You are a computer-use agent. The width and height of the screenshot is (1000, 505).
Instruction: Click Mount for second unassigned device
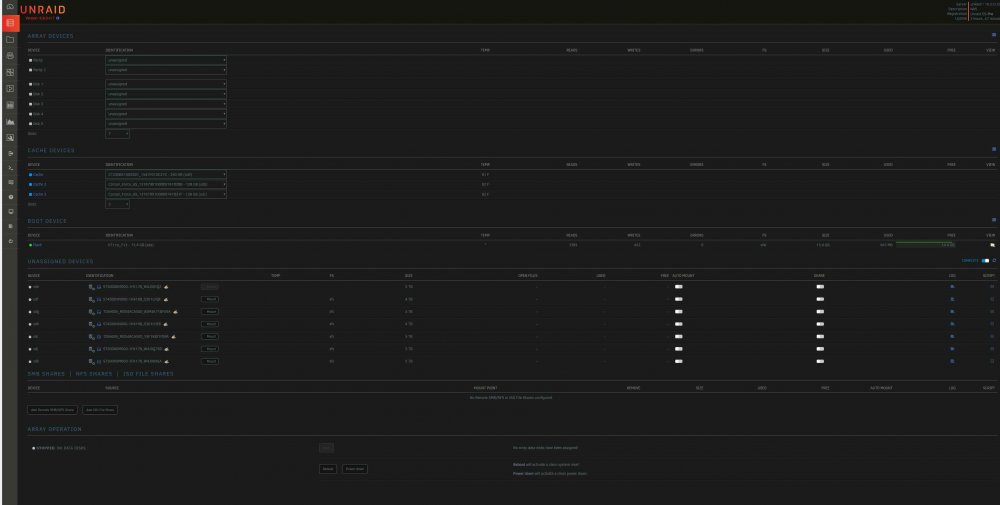pos(210,299)
